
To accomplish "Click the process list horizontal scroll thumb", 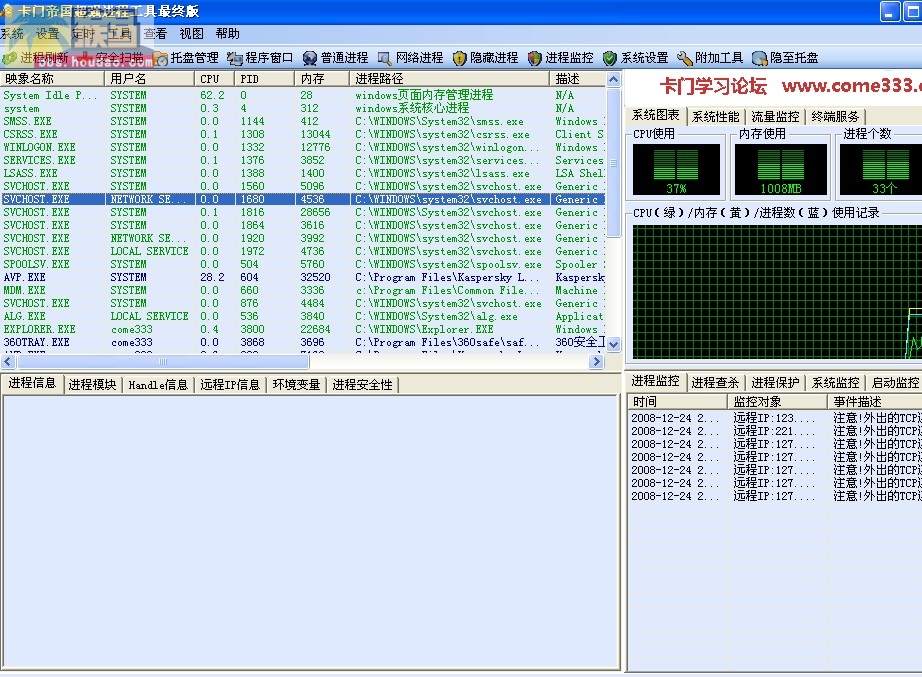I will click(162, 362).
